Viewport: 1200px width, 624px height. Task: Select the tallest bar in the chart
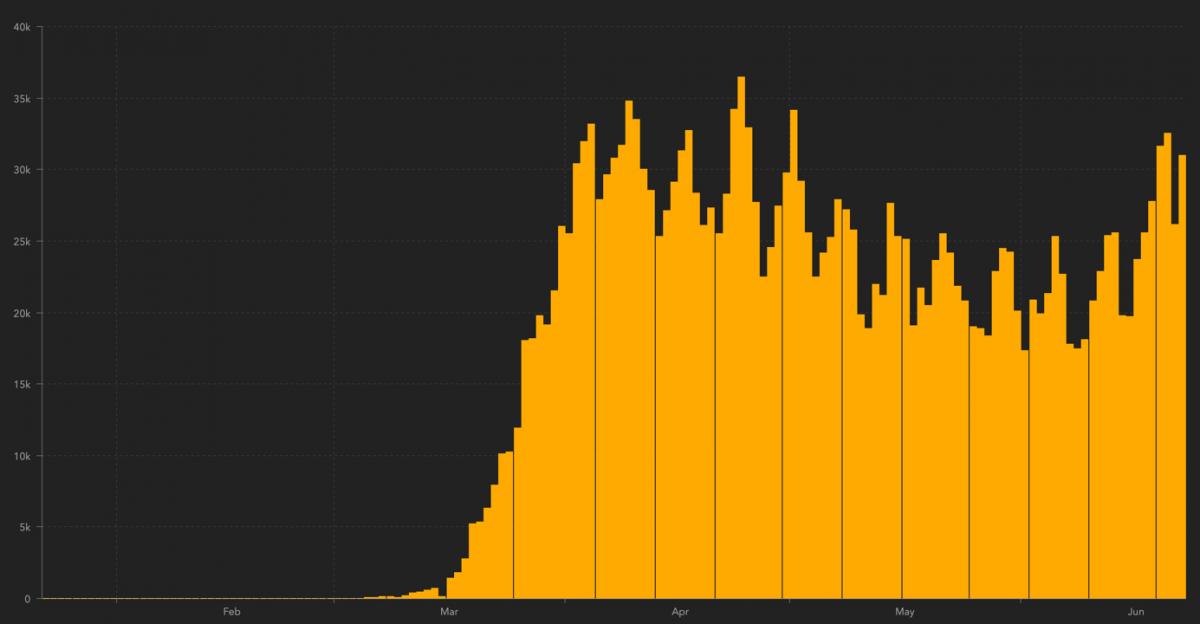click(x=741, y=338)
